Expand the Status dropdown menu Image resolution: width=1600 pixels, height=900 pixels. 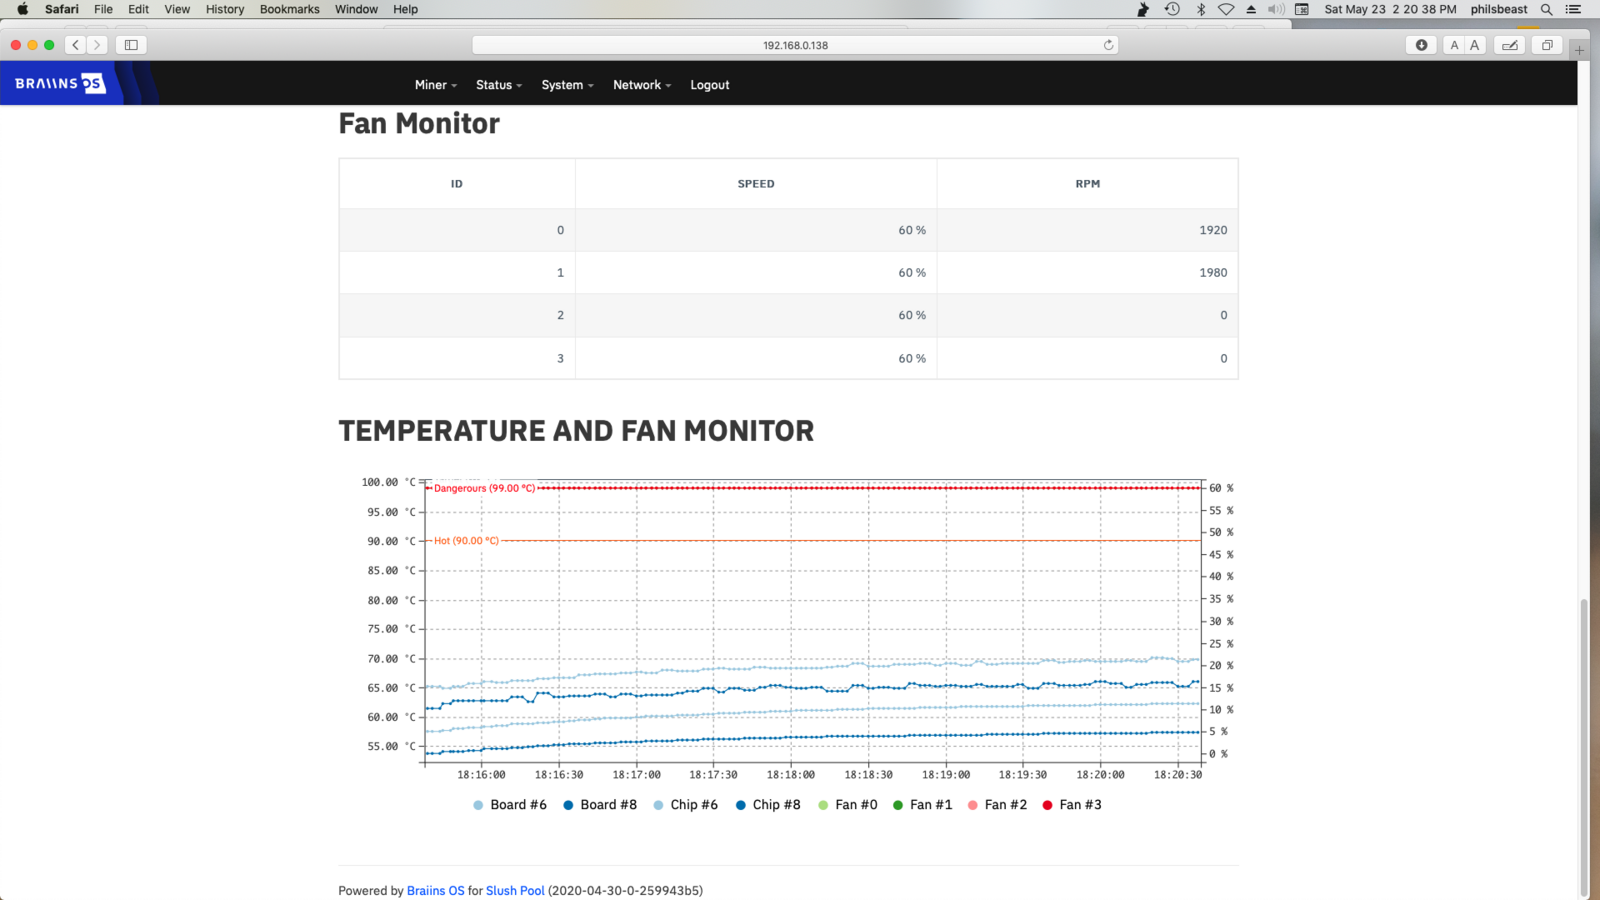pyautogui.click(x=499, y=85)
